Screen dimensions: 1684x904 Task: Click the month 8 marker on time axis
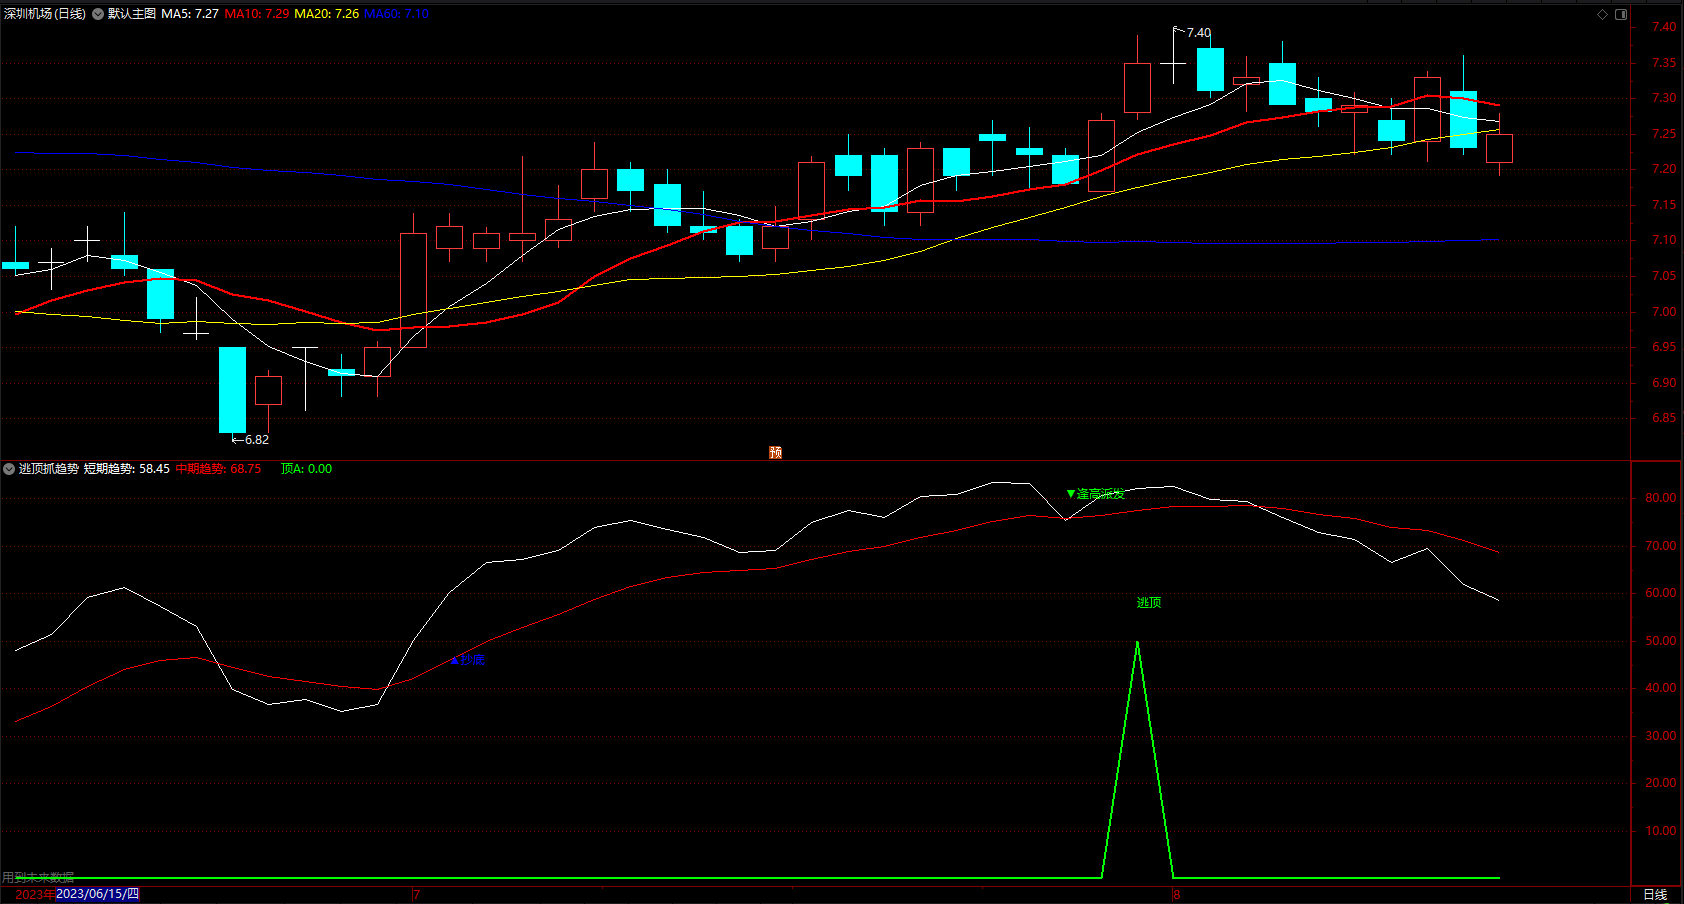(1176, 895)
